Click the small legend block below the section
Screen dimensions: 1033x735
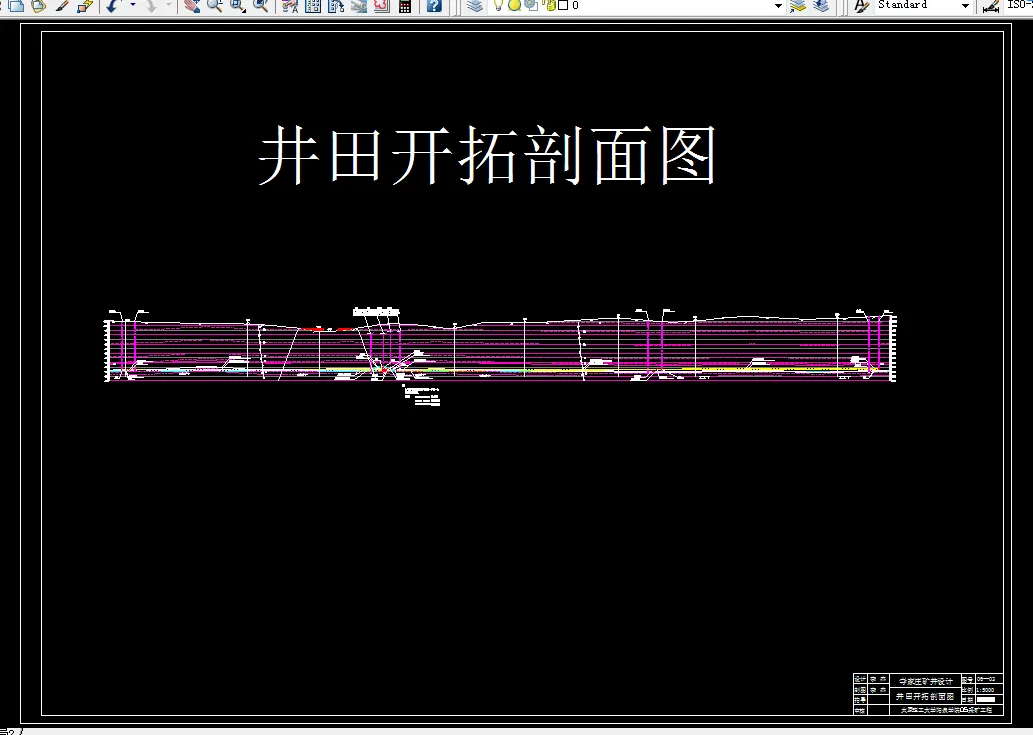pyautogui.click(x=422, y=395)
